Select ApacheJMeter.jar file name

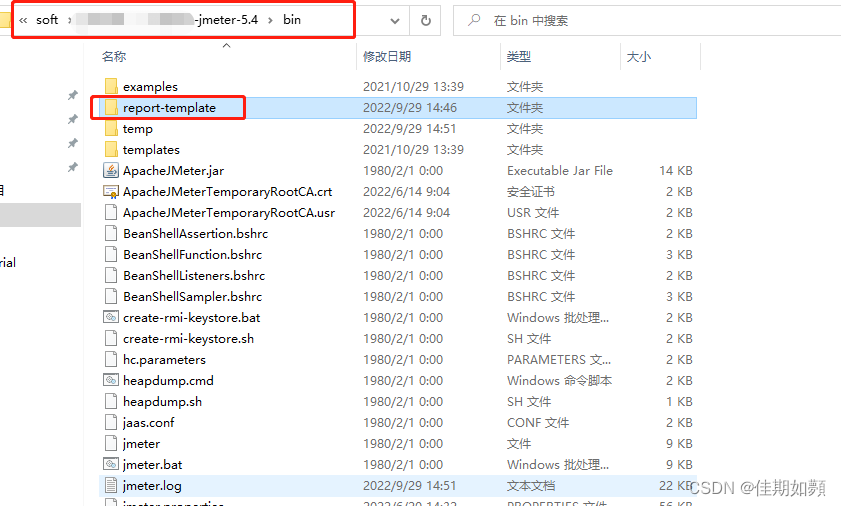tap(173, 171)
